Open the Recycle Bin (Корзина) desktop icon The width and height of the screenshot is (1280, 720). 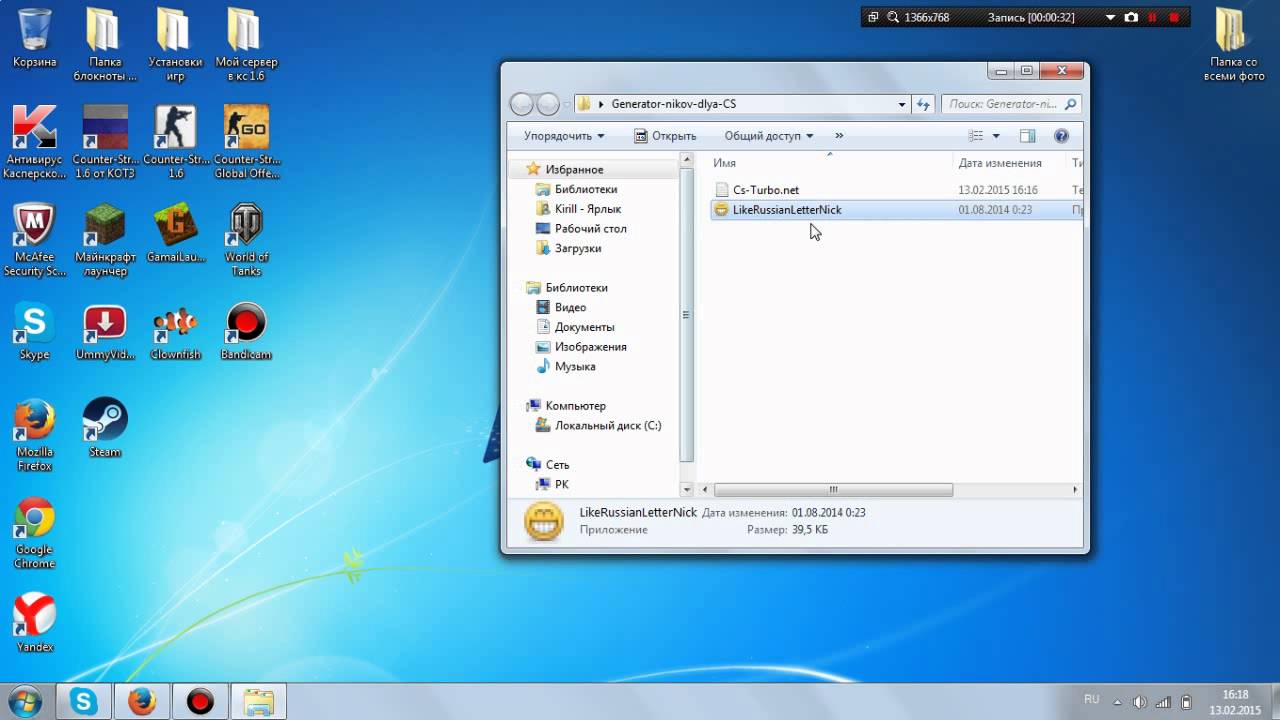click(34, 38)
